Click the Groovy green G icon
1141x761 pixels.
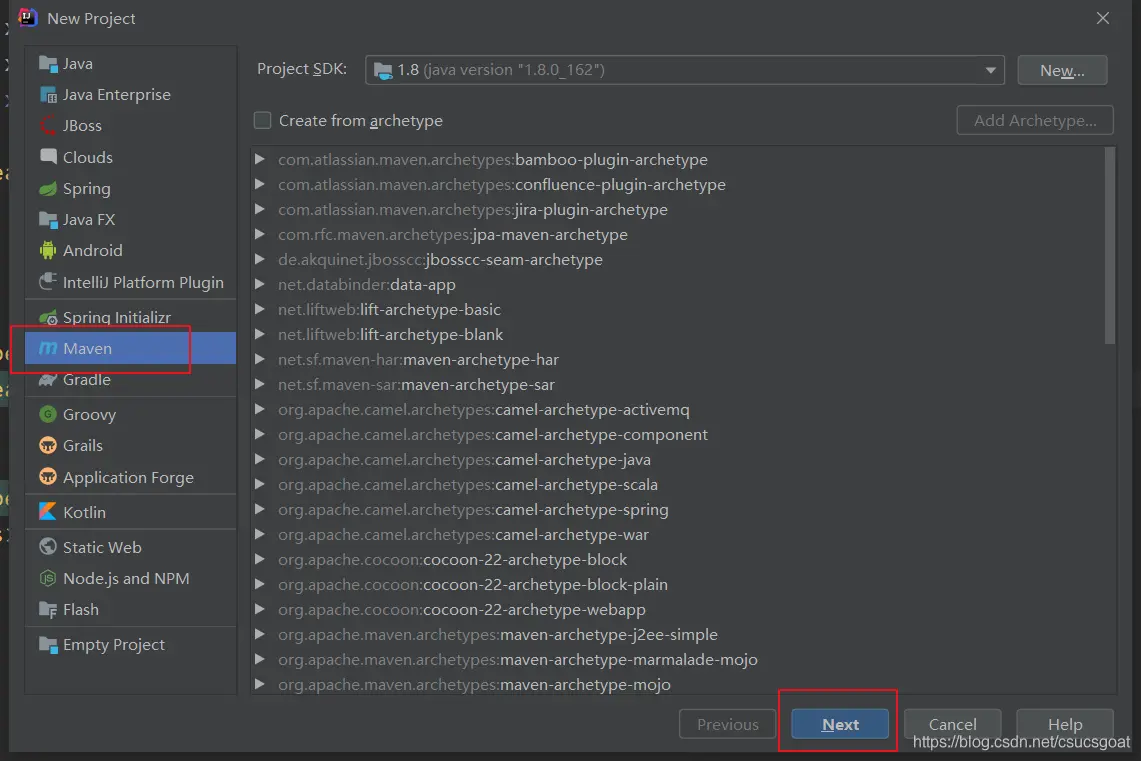pyautogui.click(x=48, y=415)
